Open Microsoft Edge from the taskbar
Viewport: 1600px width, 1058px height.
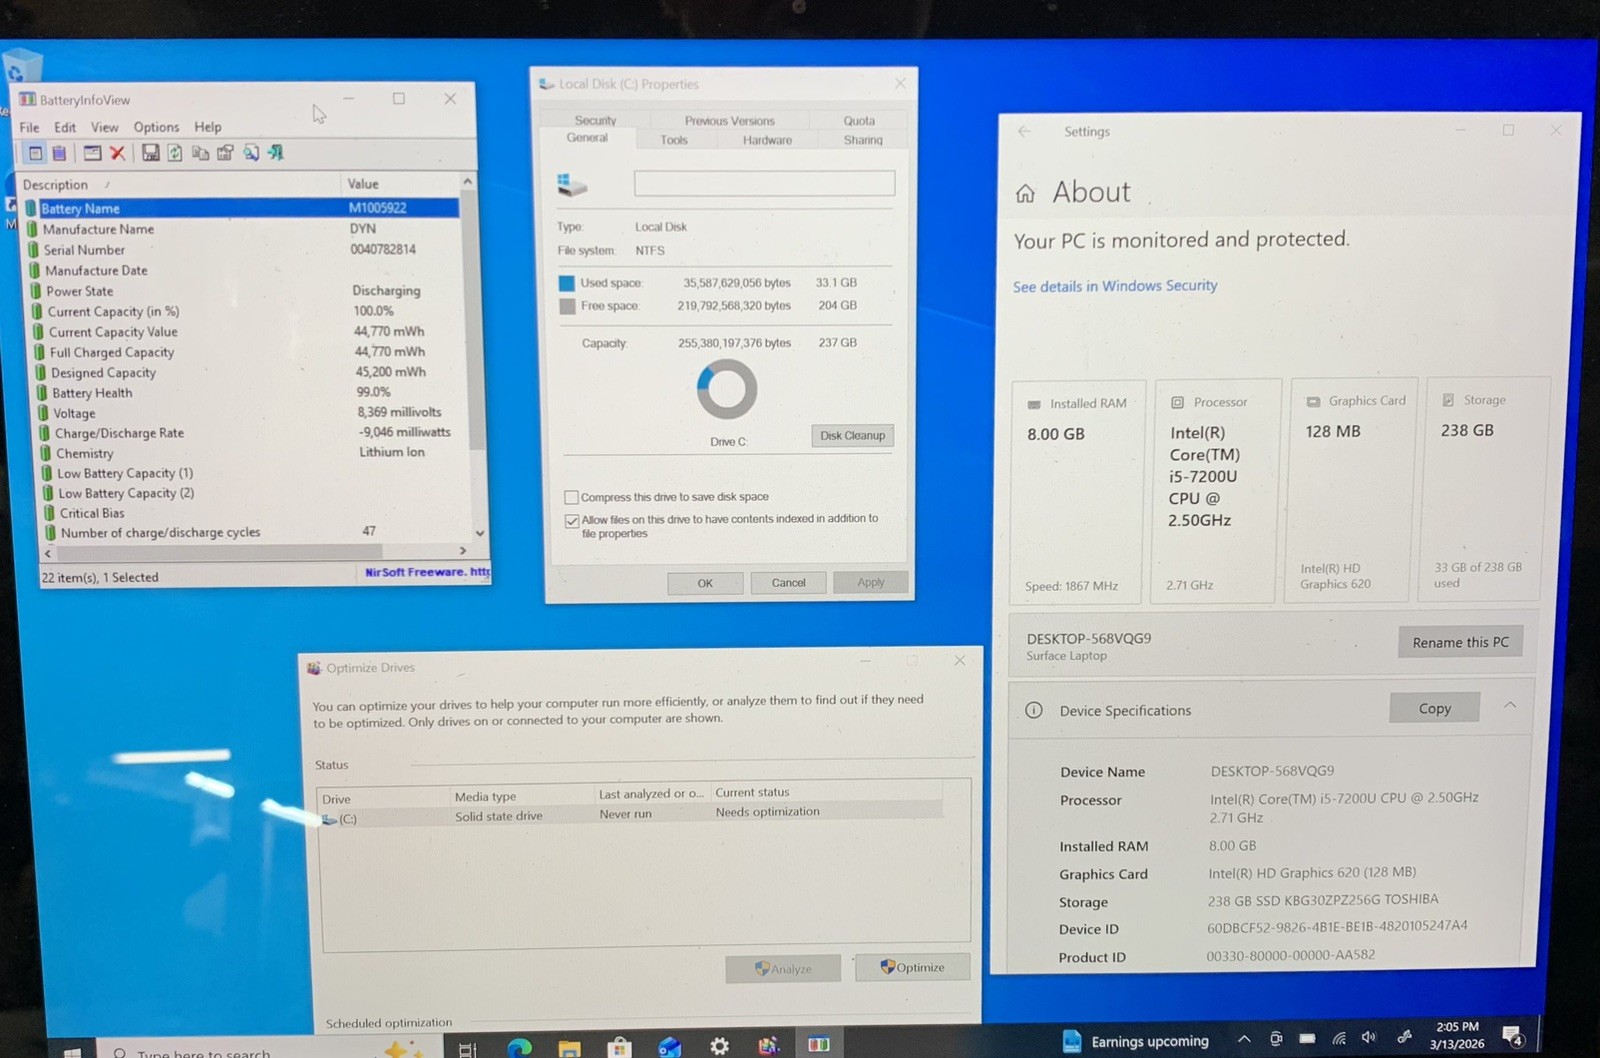(x=519, y=1047)
